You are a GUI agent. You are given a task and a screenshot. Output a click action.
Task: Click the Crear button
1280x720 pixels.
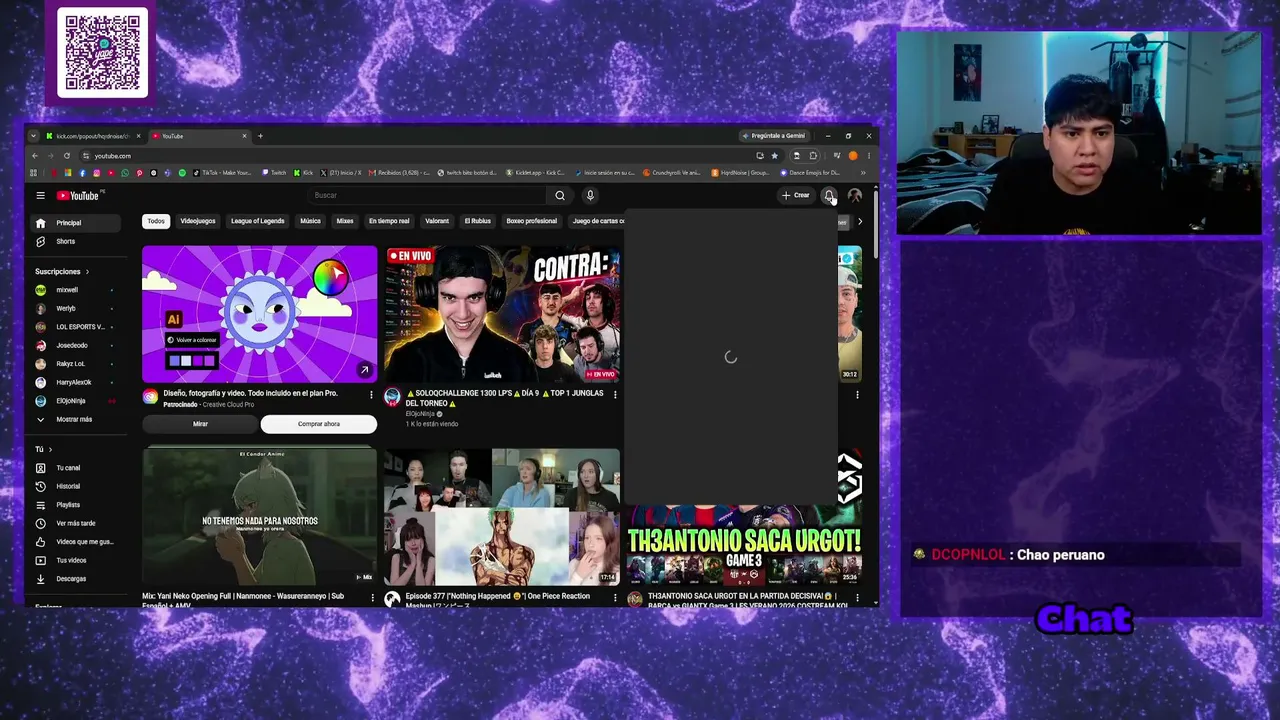click(797, 196)
